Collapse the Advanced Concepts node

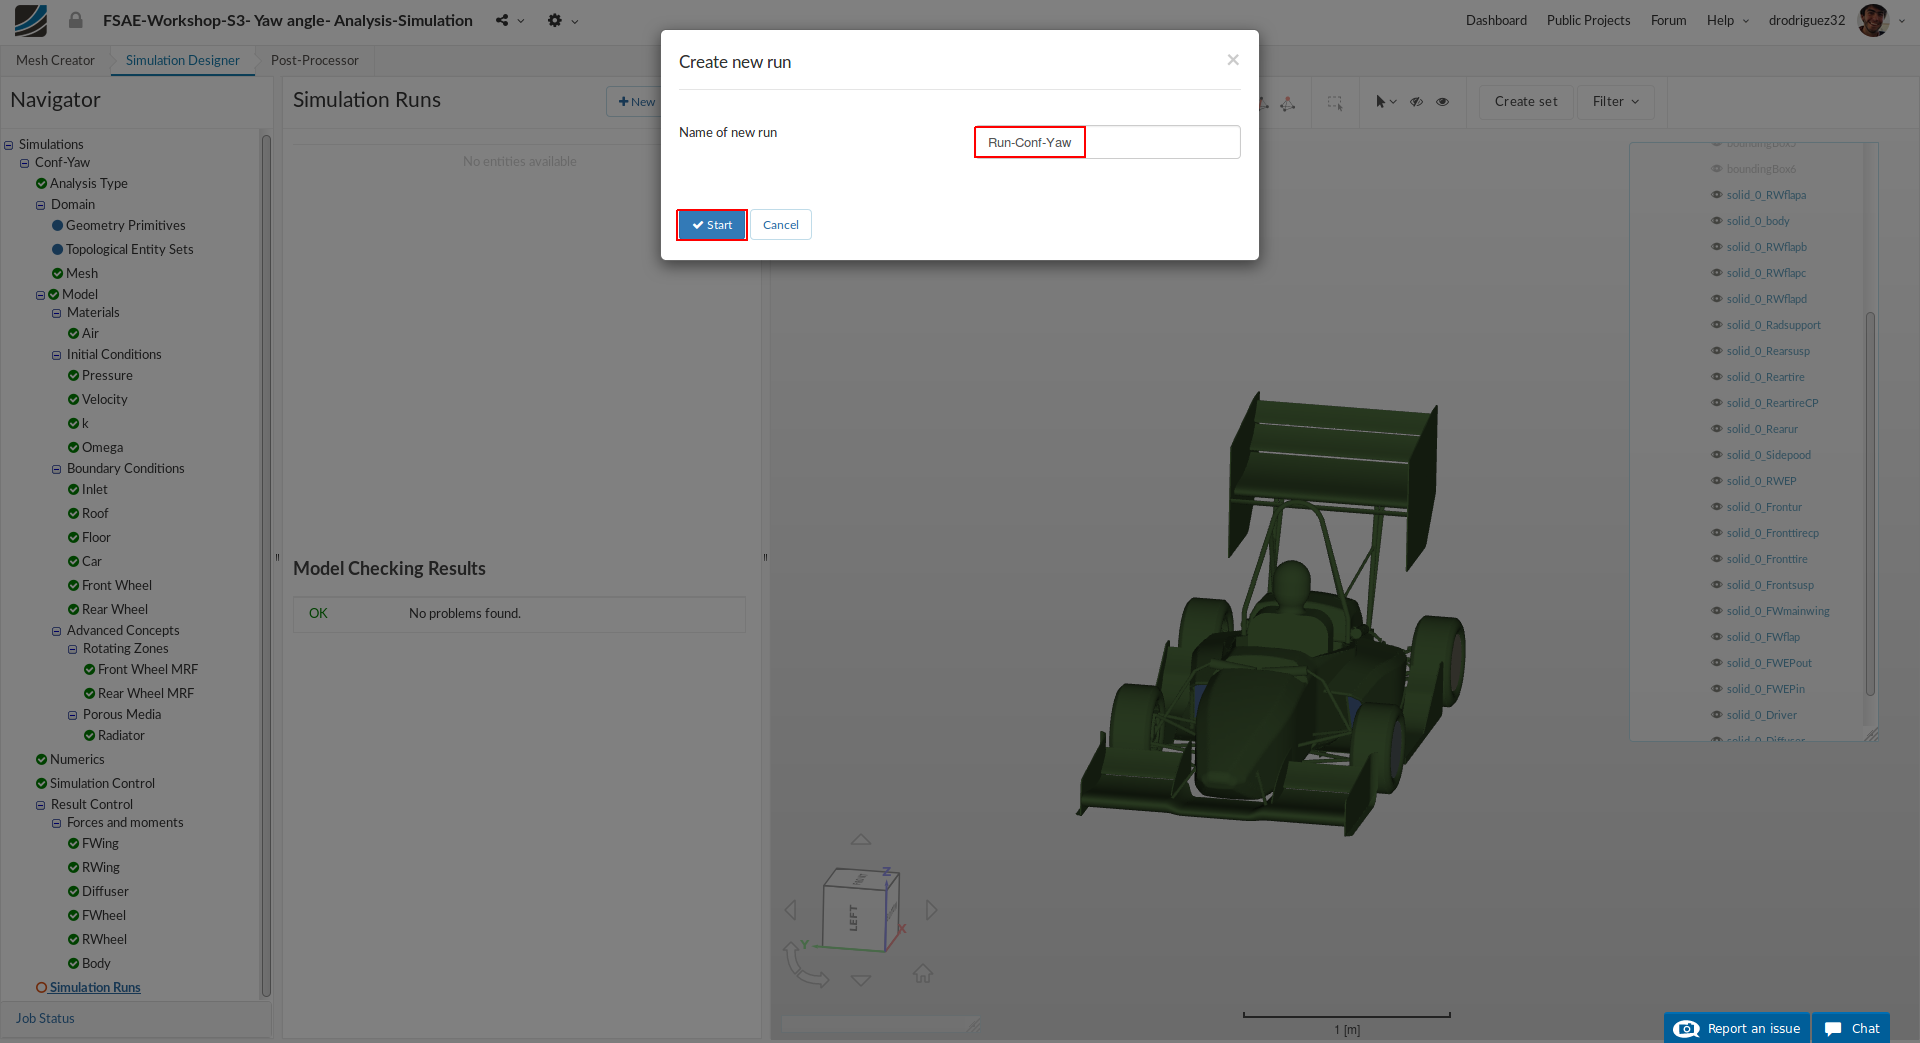click(57, 631)
